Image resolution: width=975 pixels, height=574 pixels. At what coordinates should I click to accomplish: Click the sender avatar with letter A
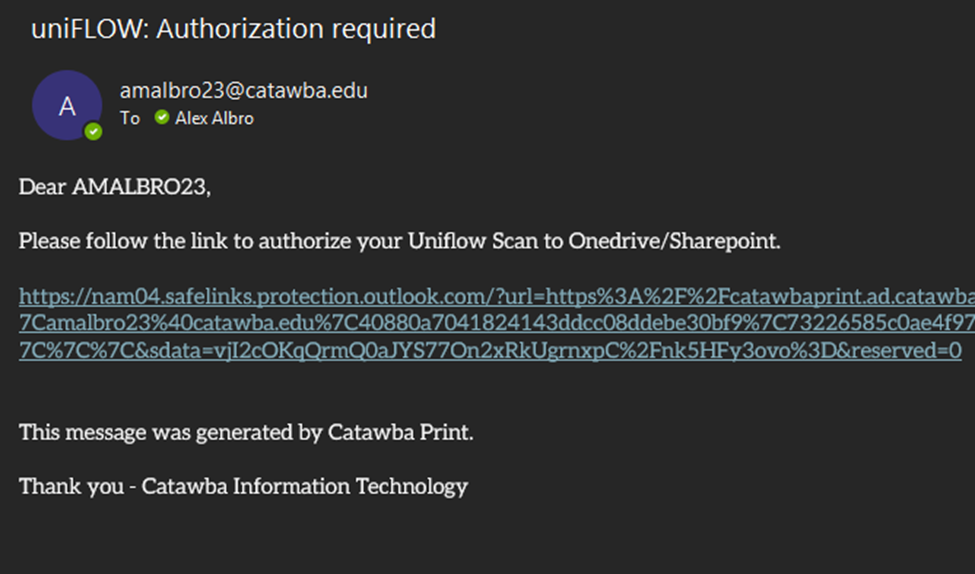[x=67, y=105]
